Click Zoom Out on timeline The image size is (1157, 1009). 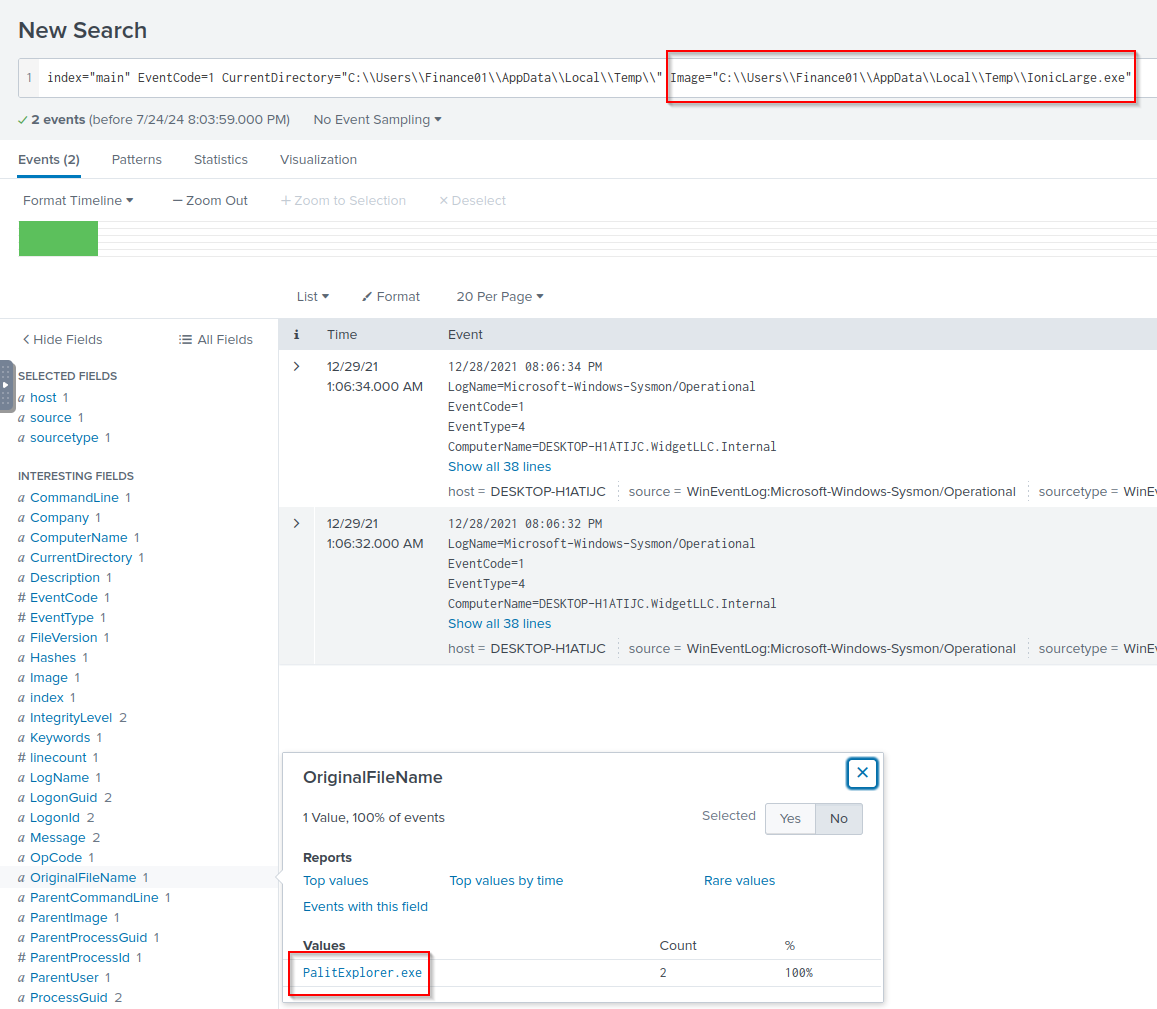pyautogui.click(x=210, y=200)
